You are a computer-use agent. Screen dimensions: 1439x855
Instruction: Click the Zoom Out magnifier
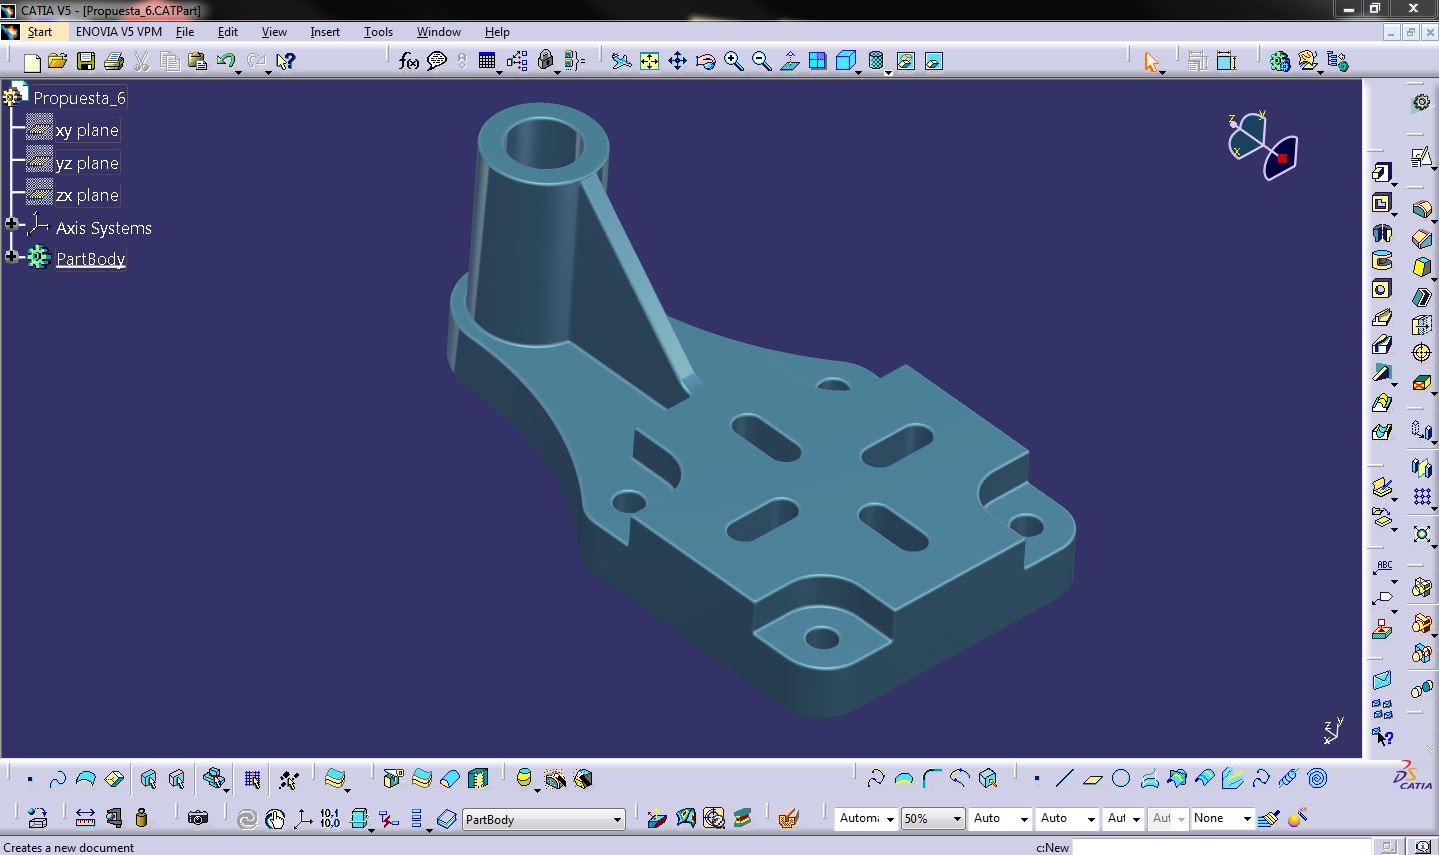click(761, 62)
